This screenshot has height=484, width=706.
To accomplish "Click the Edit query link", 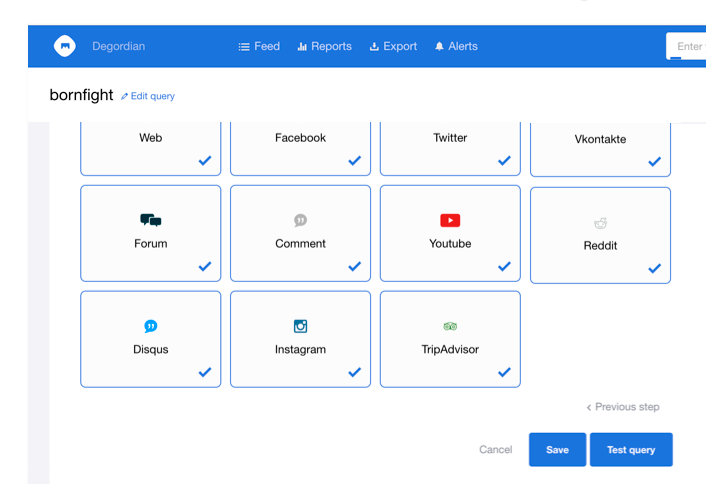I will tap(148, 96).
